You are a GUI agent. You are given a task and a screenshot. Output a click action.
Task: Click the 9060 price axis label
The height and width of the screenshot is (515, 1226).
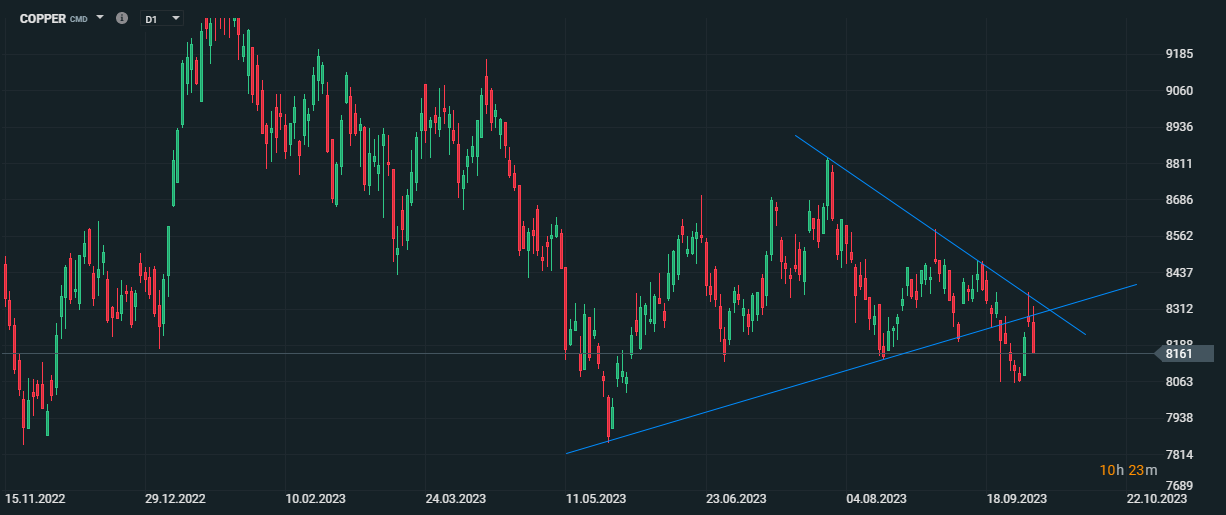click(1180, 91)
